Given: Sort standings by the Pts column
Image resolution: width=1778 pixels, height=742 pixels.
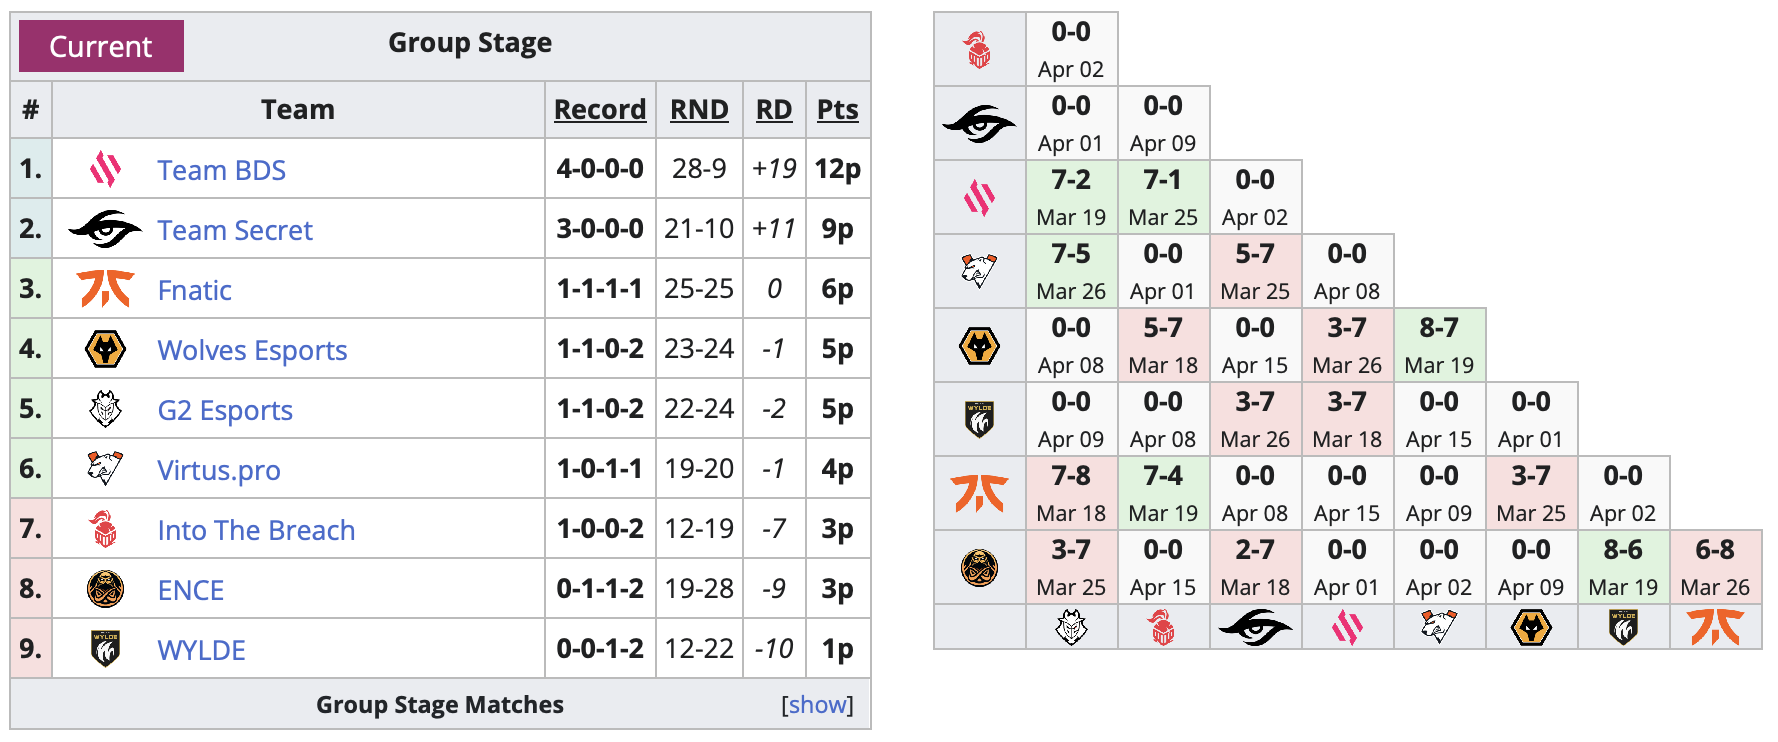Looking at the screenshot, I should (838, 109).
